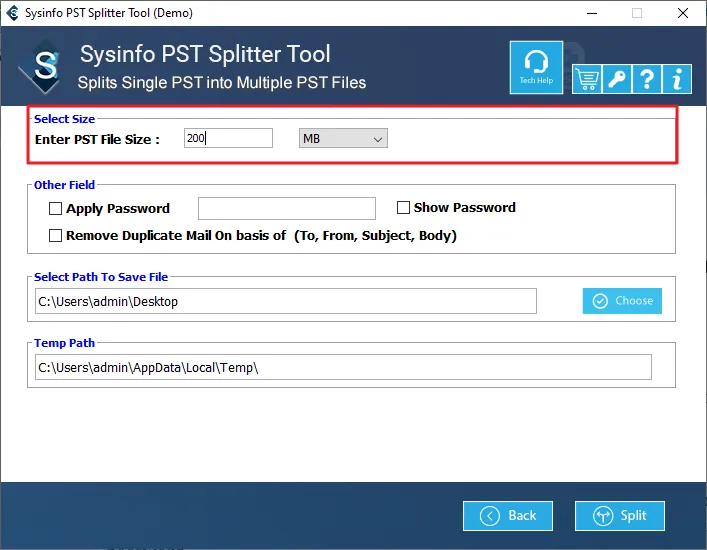Open the key activation icon
This screenshot has height=550, width=707.
point(617,79)
